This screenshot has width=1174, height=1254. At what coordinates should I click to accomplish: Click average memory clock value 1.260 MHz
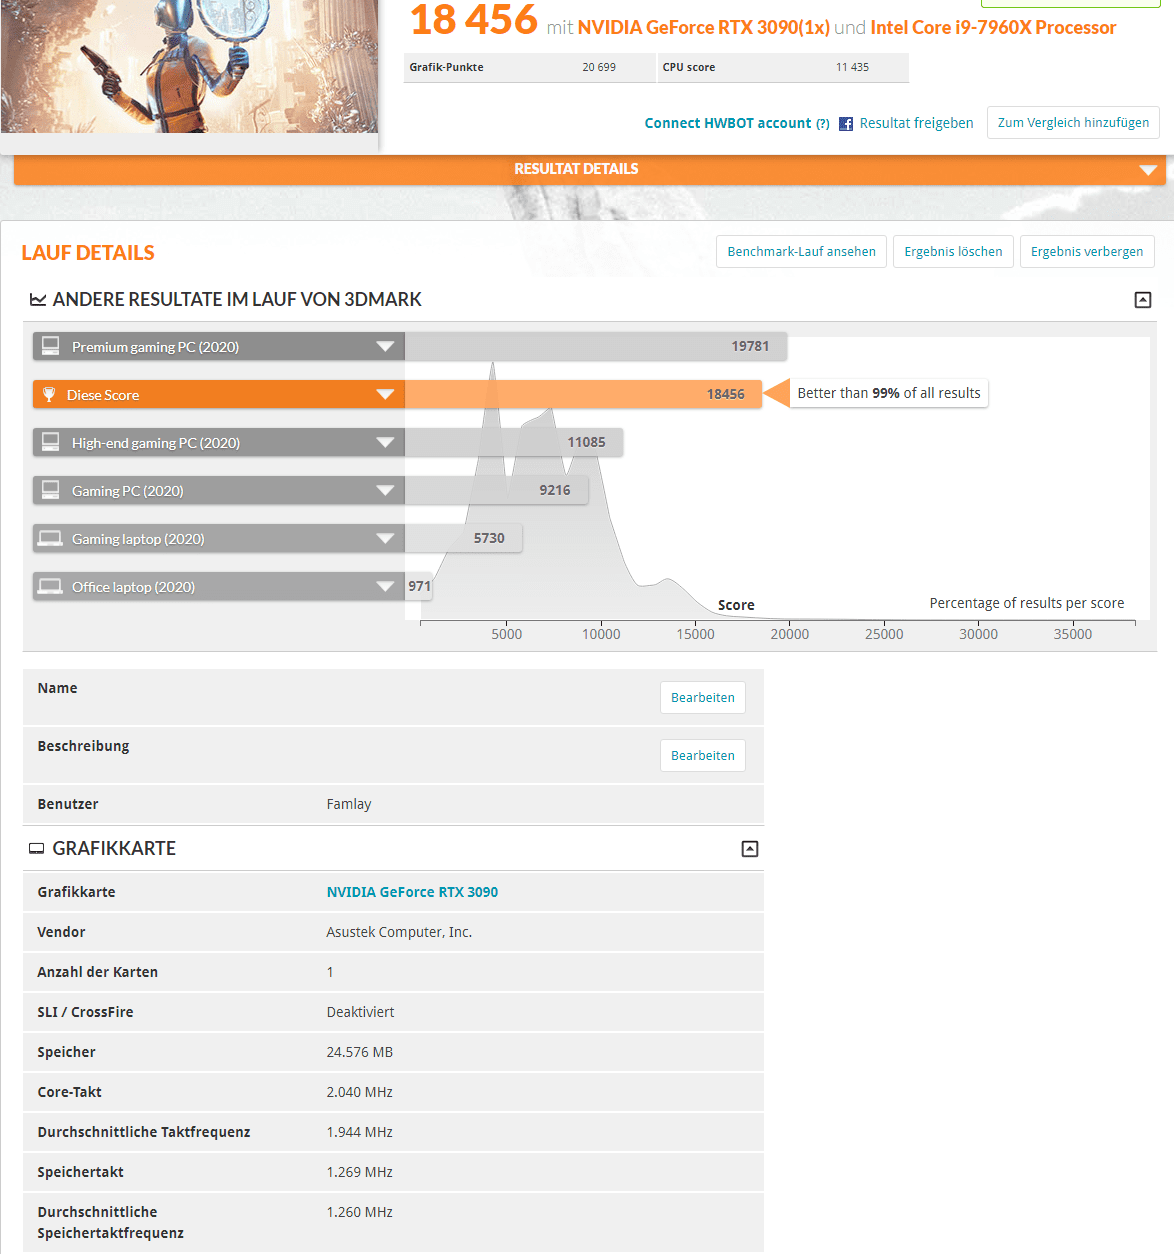[359, 1212]
